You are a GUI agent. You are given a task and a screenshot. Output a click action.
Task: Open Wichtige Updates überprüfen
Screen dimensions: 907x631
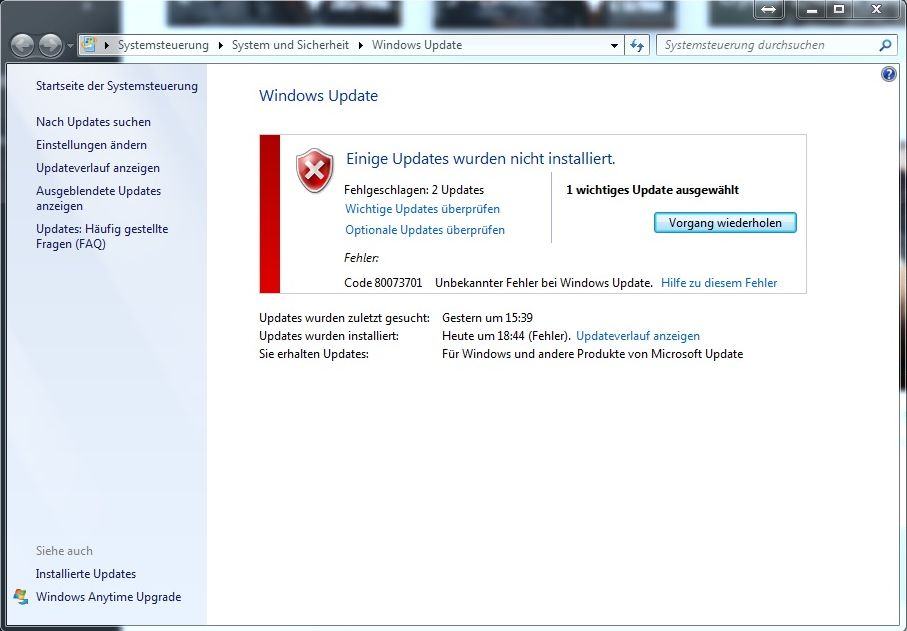point(422,209)
